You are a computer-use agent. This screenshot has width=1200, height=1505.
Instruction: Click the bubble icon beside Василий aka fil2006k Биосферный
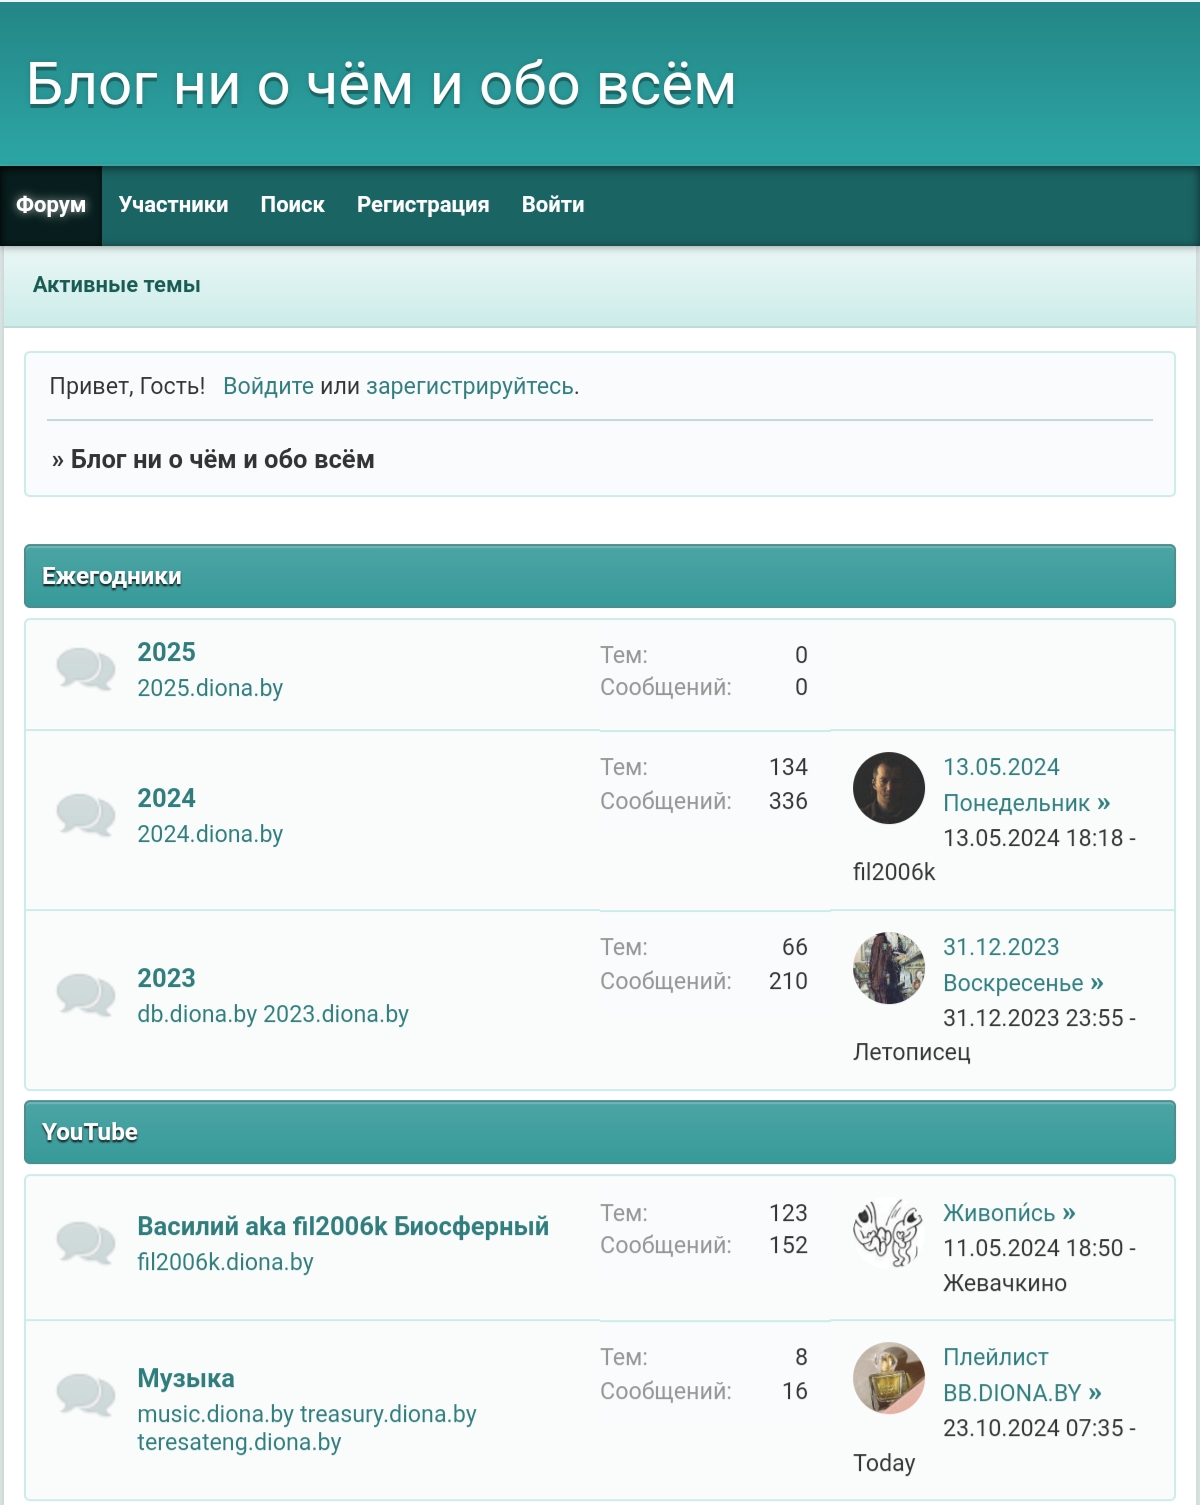point(86,1243)
